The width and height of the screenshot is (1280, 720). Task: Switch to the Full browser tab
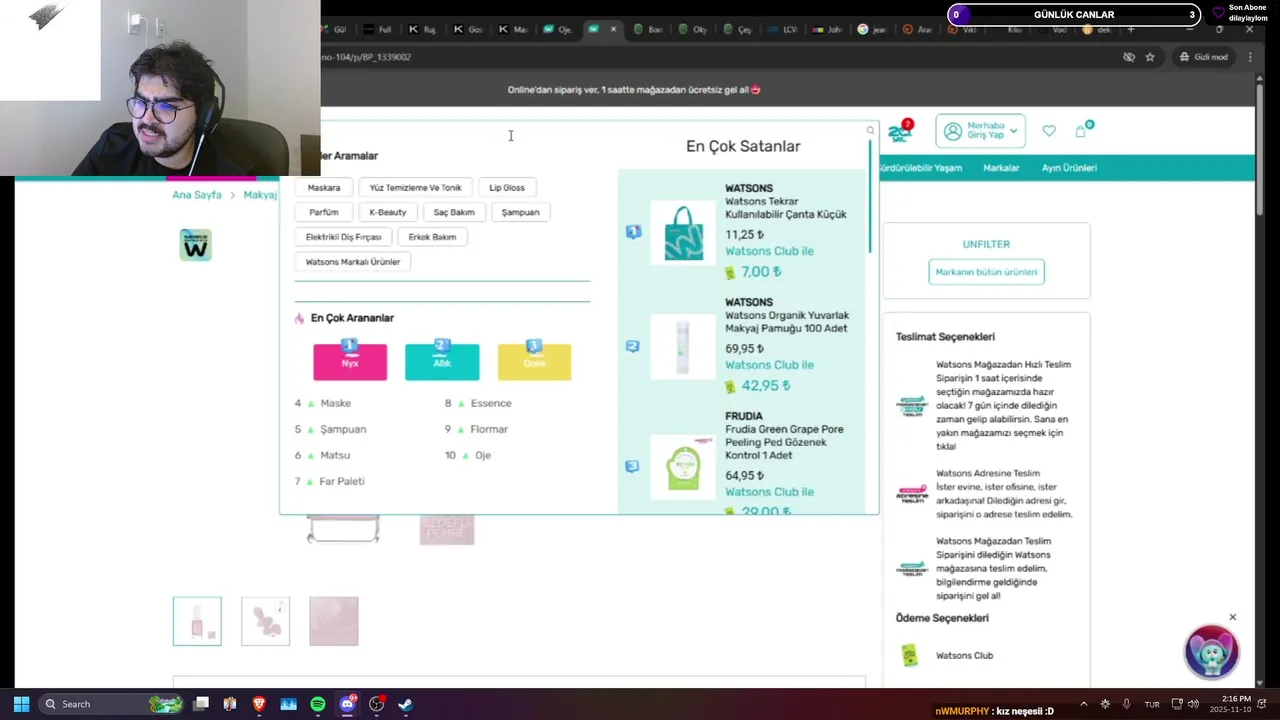[378, 29]
